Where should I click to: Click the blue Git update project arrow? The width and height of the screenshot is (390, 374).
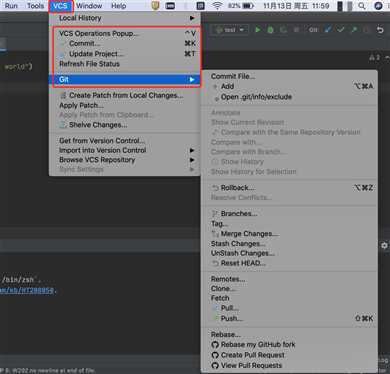328,30
